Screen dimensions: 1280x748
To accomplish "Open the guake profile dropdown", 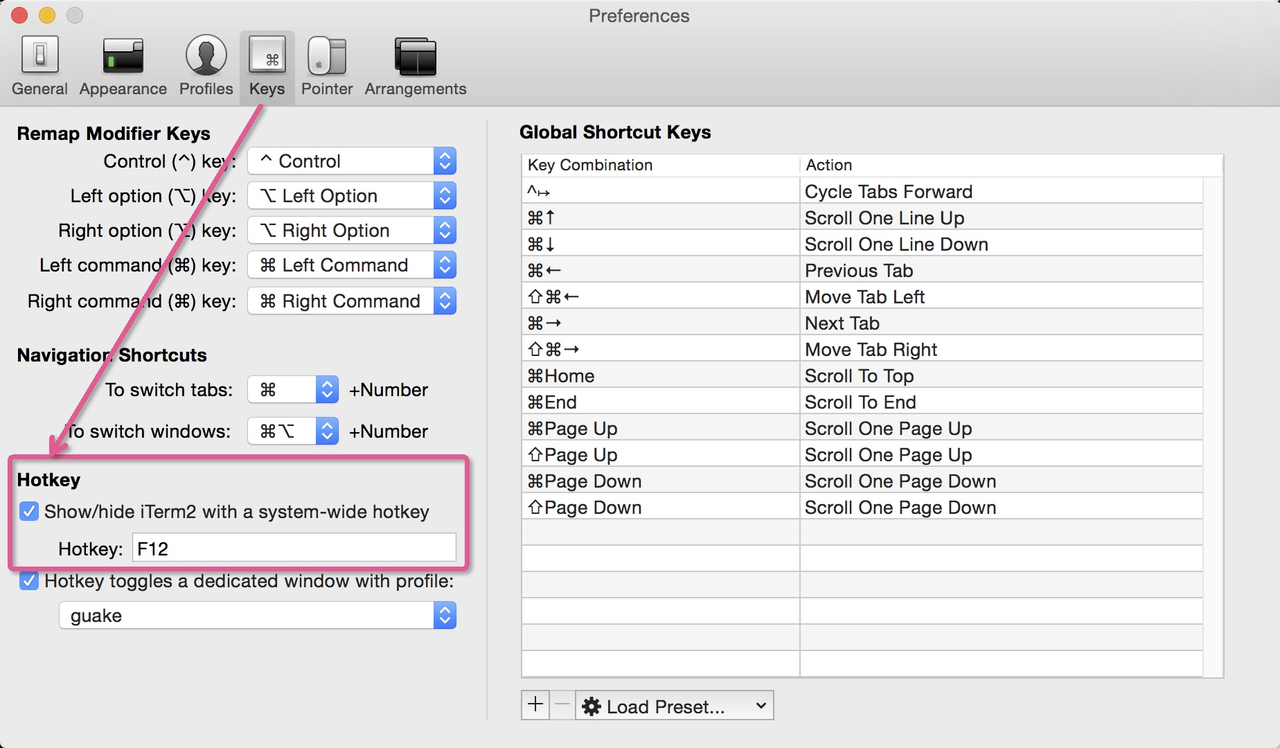I will click(x=257, y=615).
